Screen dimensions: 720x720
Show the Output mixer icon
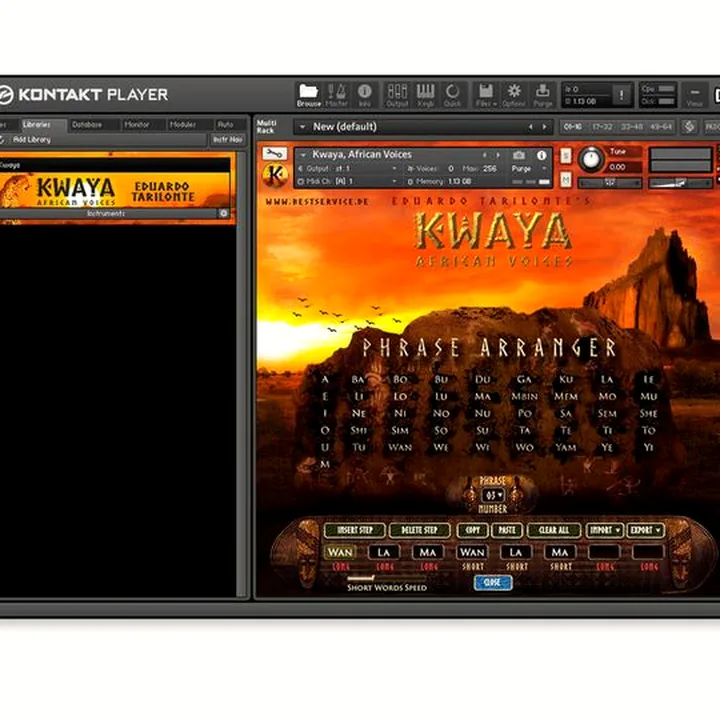[397, 95]
